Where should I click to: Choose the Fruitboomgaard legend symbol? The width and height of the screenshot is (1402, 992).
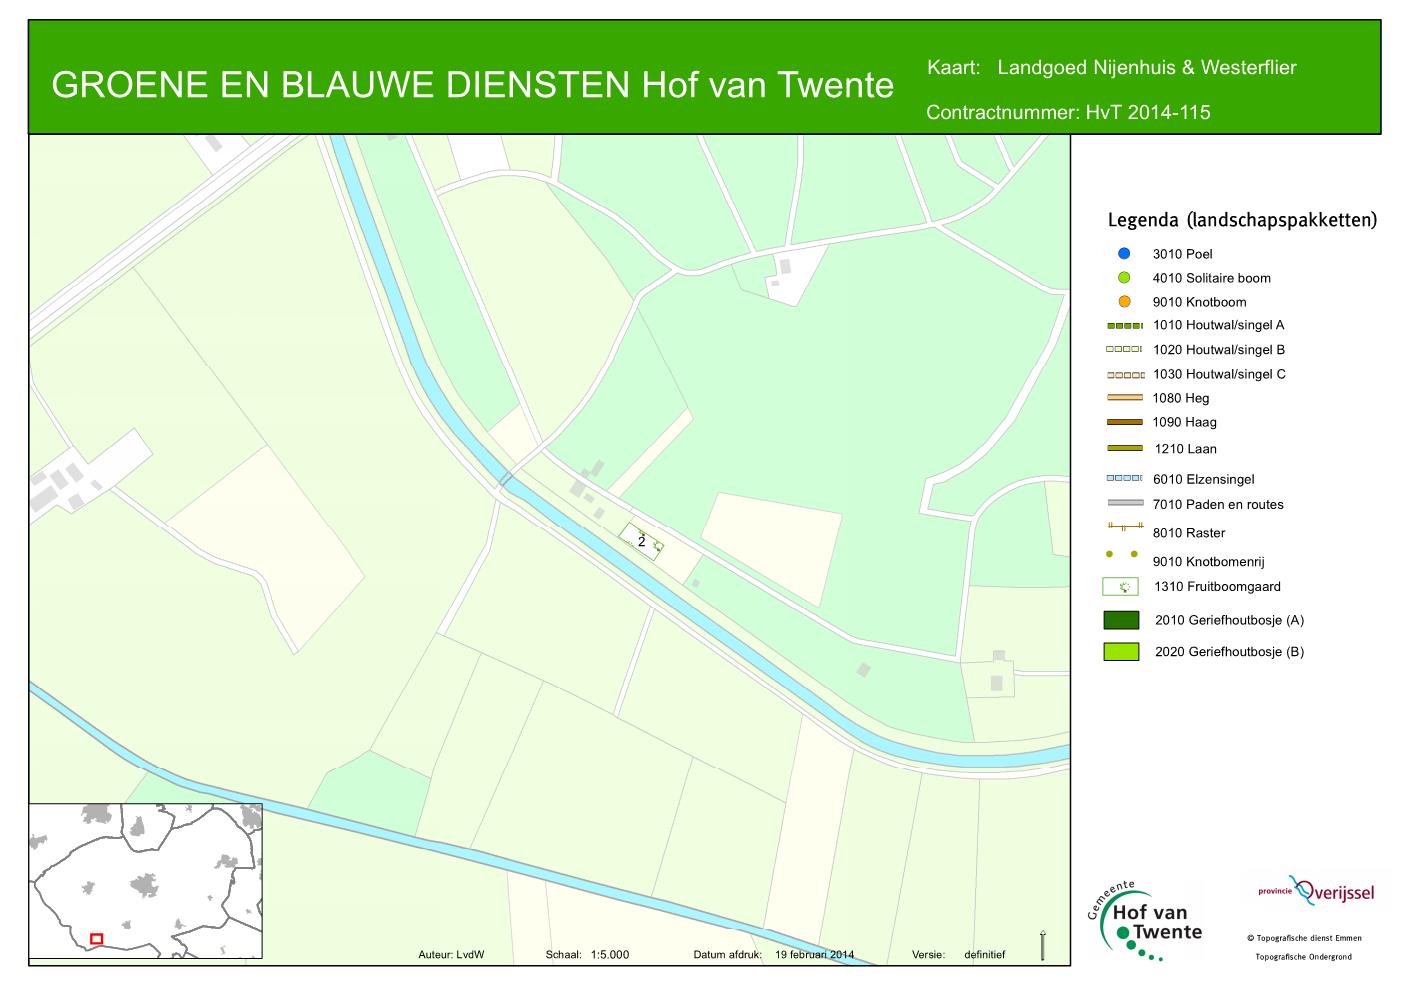(1120, 587)
